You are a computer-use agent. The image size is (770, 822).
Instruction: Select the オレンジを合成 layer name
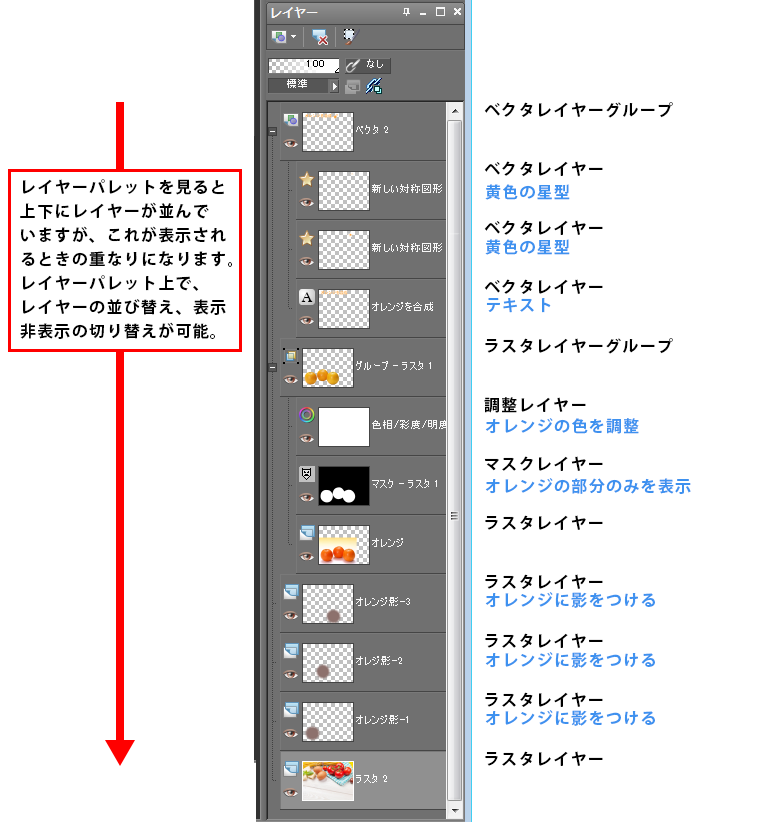click(402, 307)
